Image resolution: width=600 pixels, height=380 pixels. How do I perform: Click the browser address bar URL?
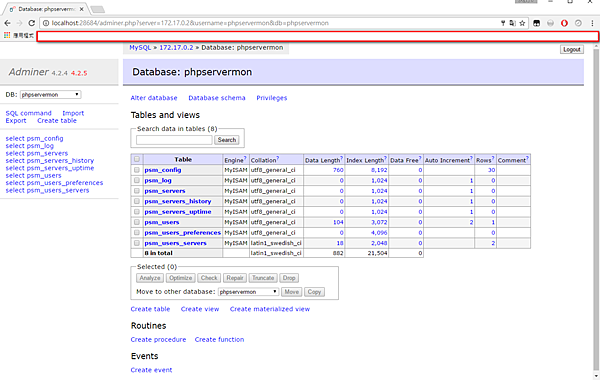tap(190, 23)
